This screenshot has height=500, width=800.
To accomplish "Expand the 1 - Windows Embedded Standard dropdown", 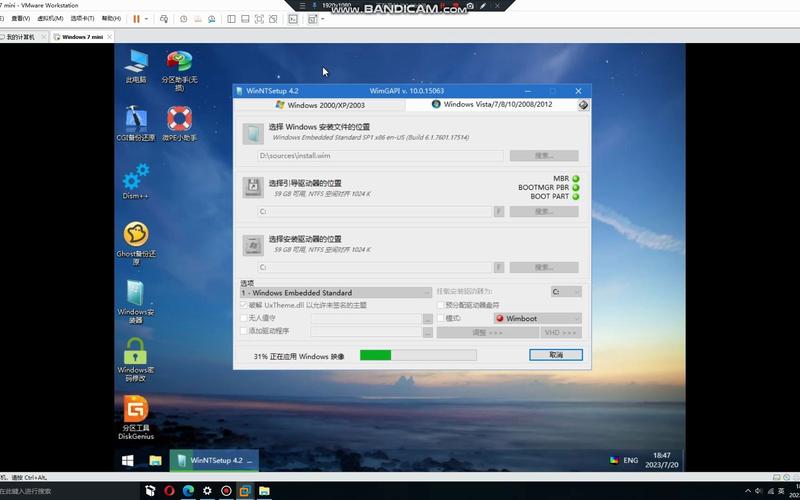I will point(336,293).
